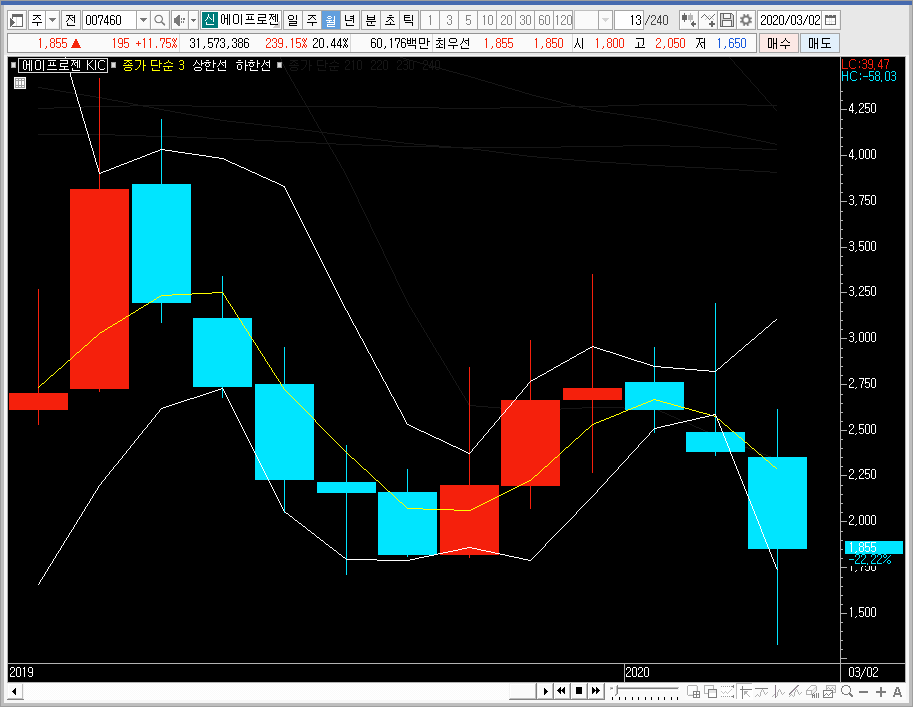The width and height of the screenshot is (913, 707).
Task: Click the diagonal line drawing icon at the bottom
Action: 795,691
